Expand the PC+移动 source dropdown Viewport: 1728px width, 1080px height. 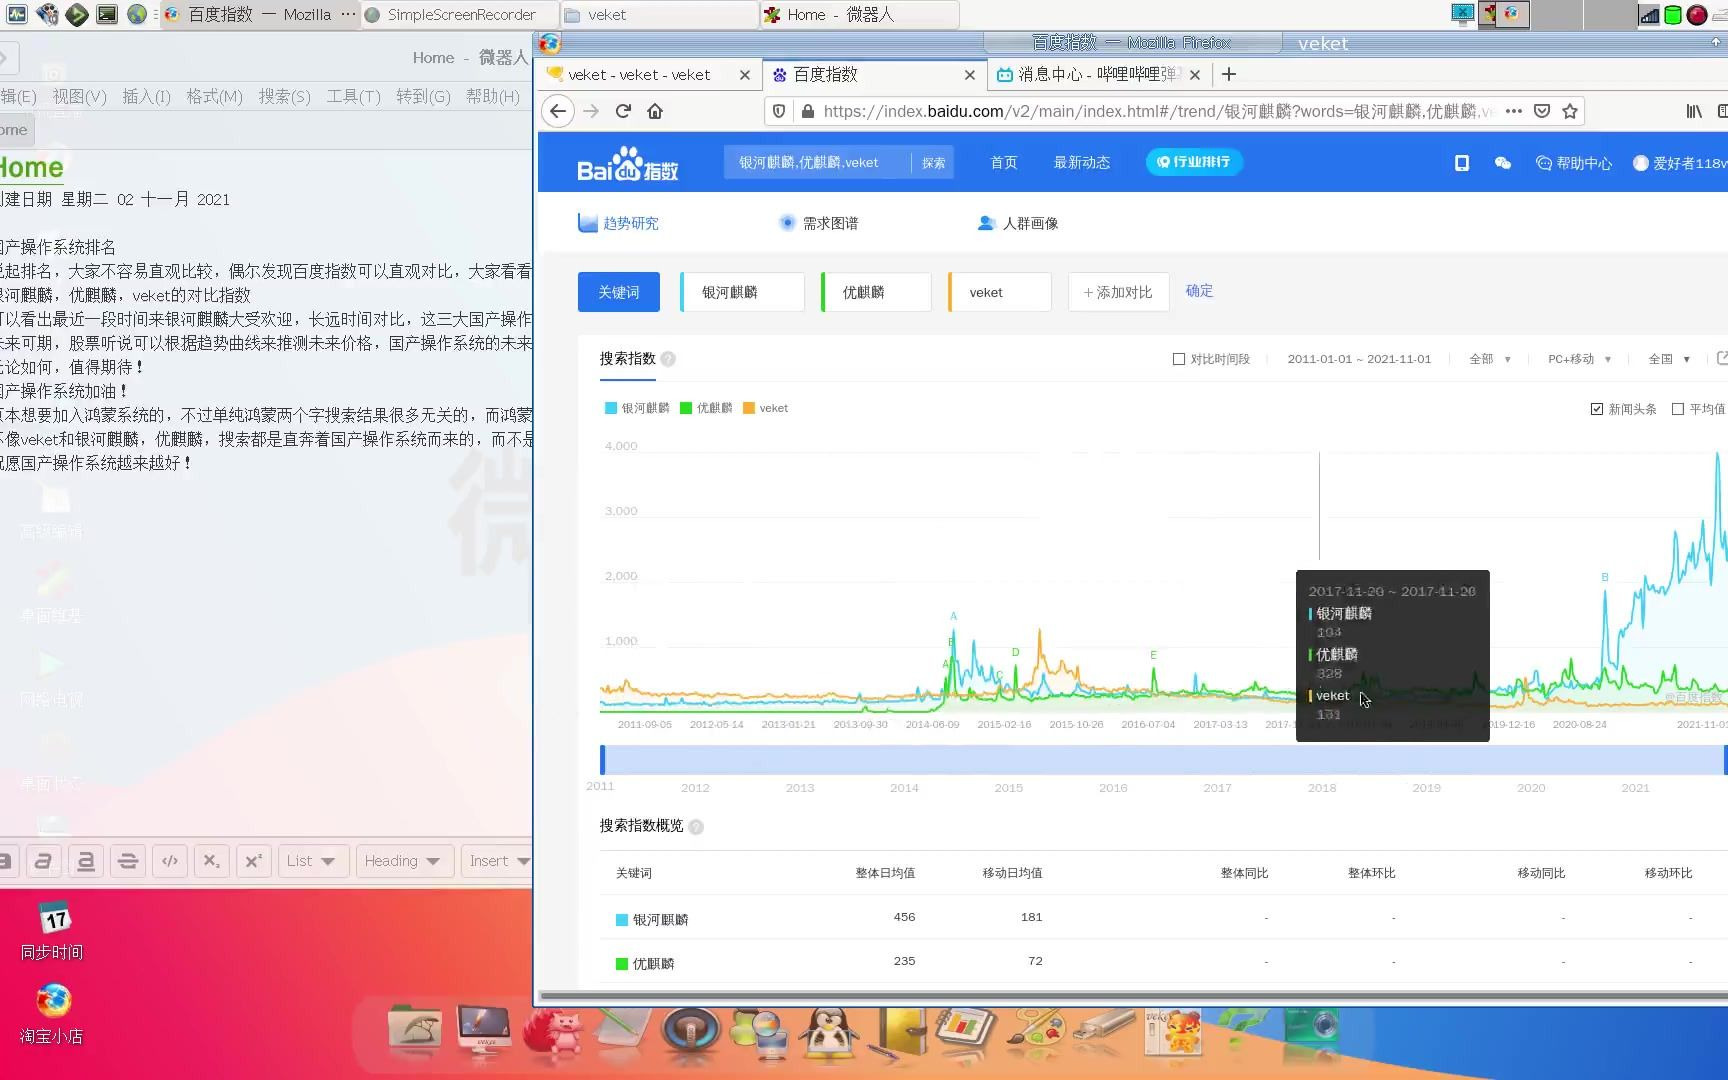click(1579, 359)
